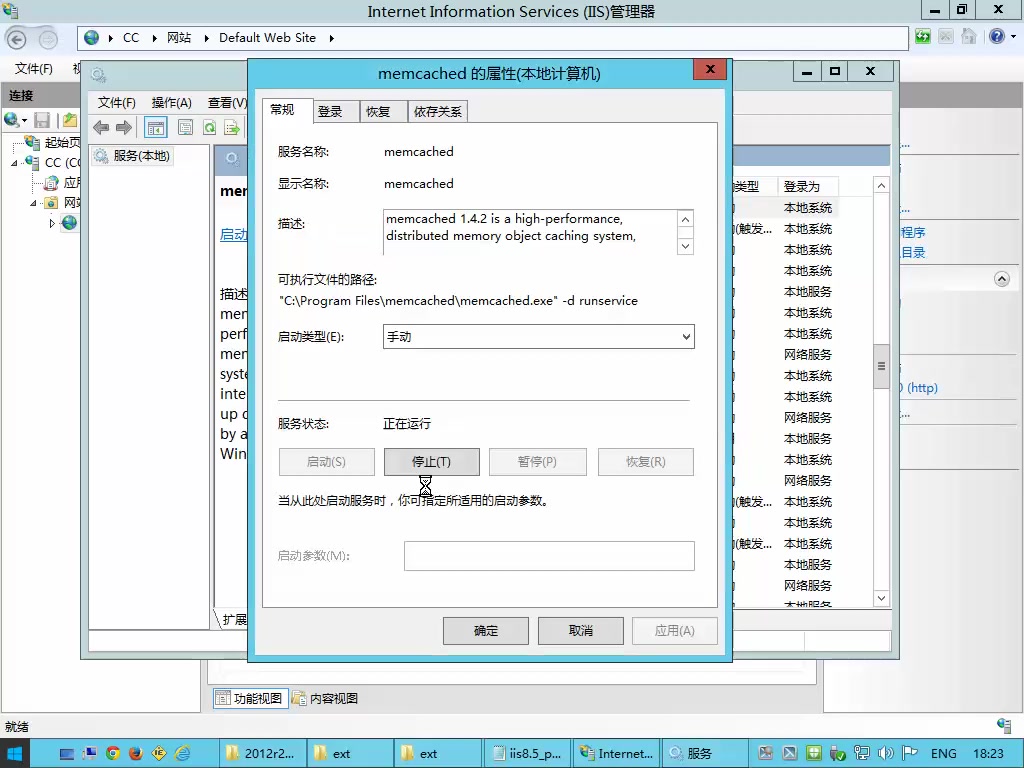Click the refresh icon in IIS address bar
This screenshot has height=768, width=1024.
click(923, 37)
